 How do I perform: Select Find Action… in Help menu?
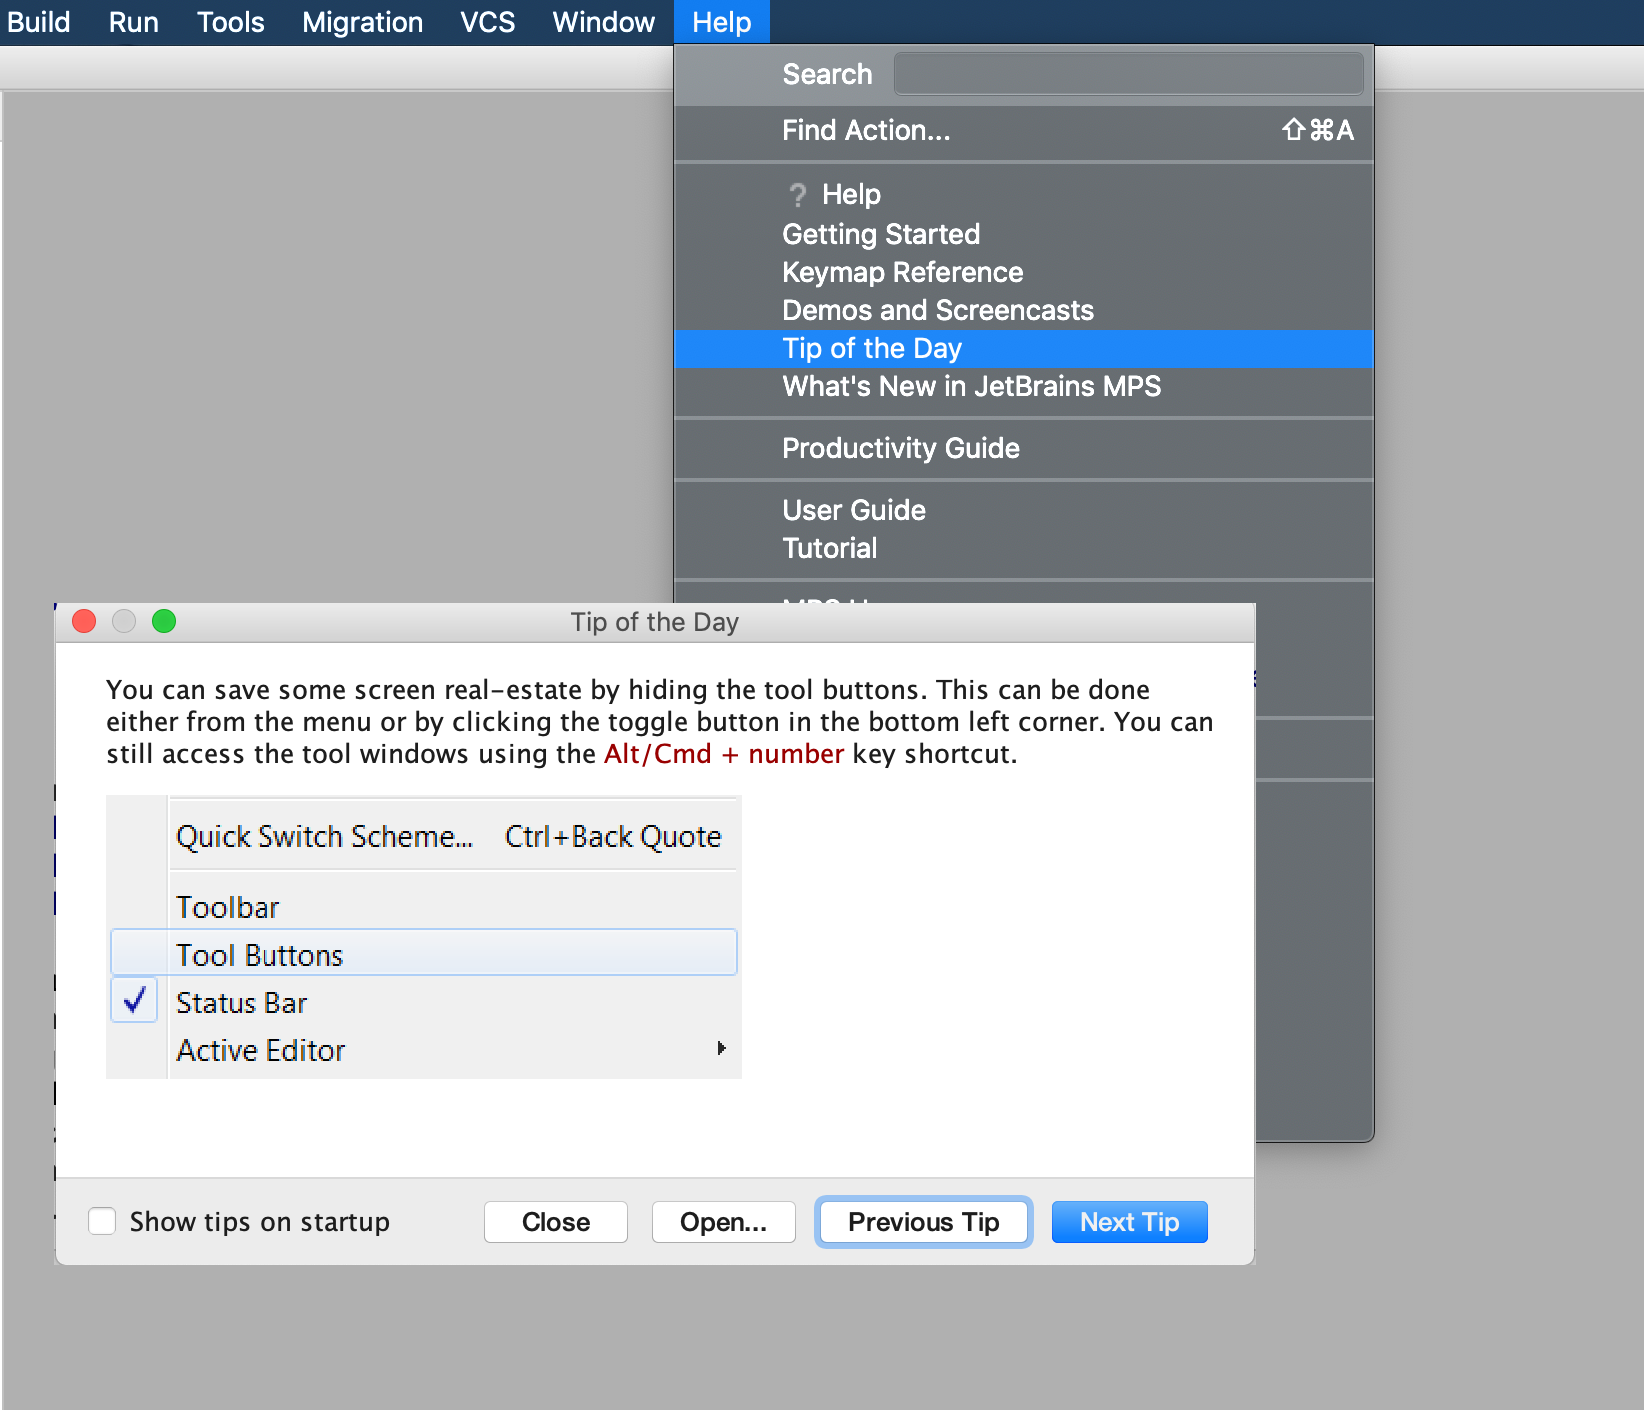1023,130
